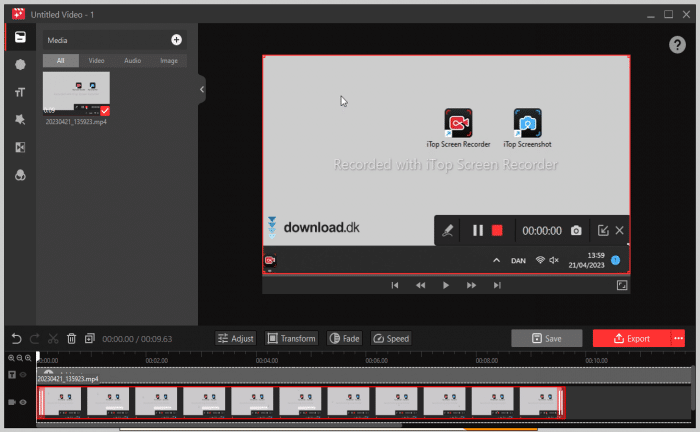Open the star Effects sidebar icon
Viewport: 700px width, 432px height.
tap(20, 120)
